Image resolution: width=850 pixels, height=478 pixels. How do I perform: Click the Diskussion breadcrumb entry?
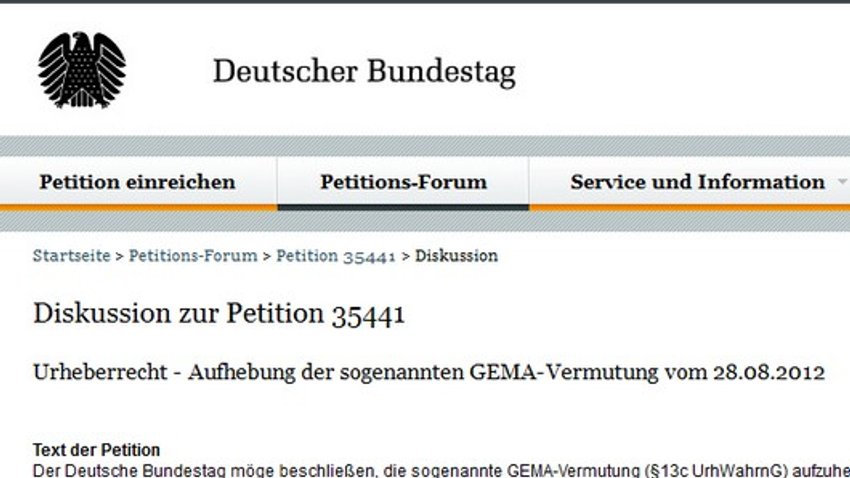pos(456,255)
